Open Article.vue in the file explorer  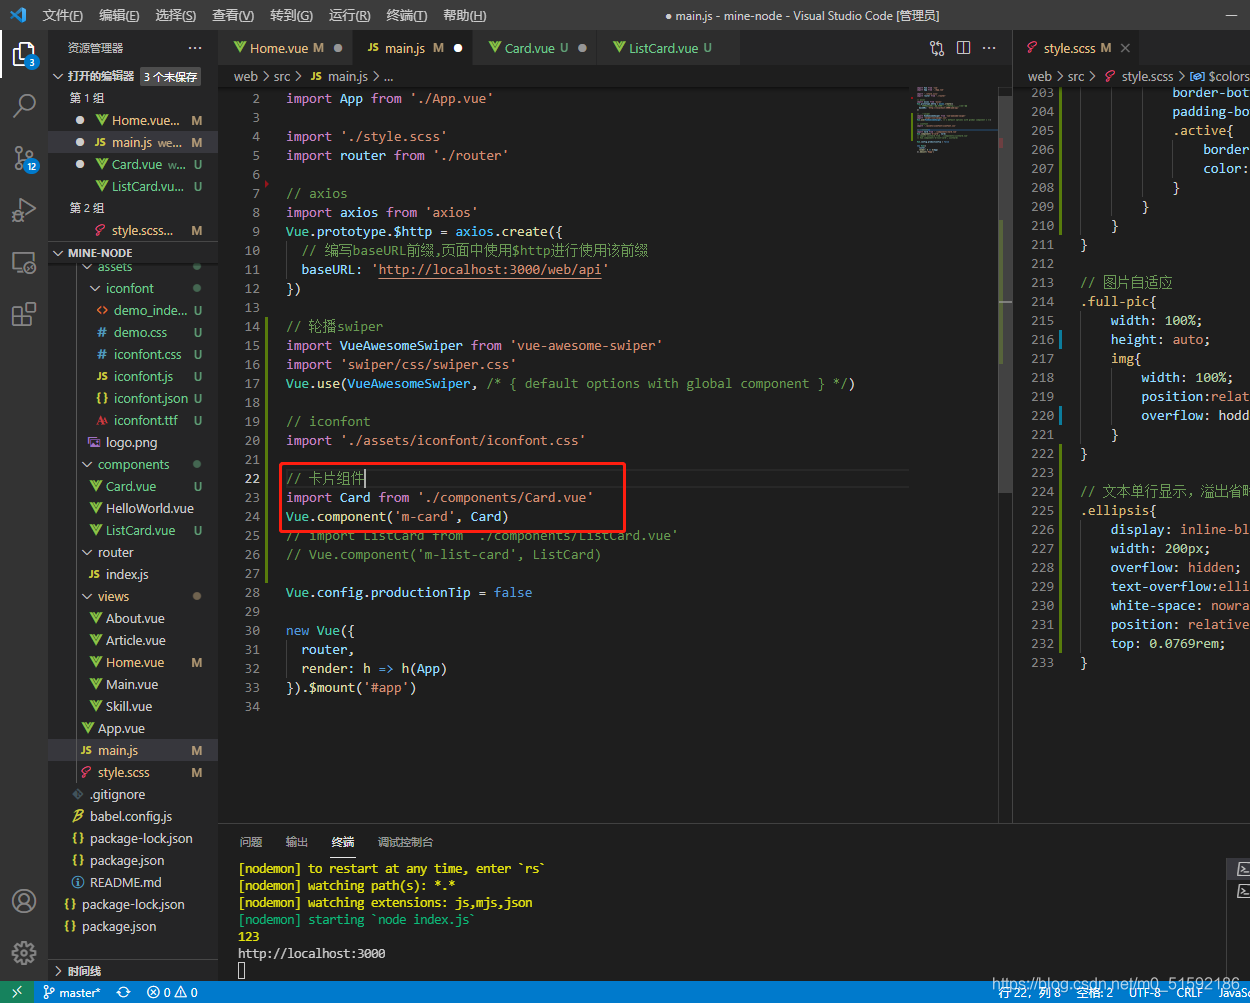click(x=136, y=640)
